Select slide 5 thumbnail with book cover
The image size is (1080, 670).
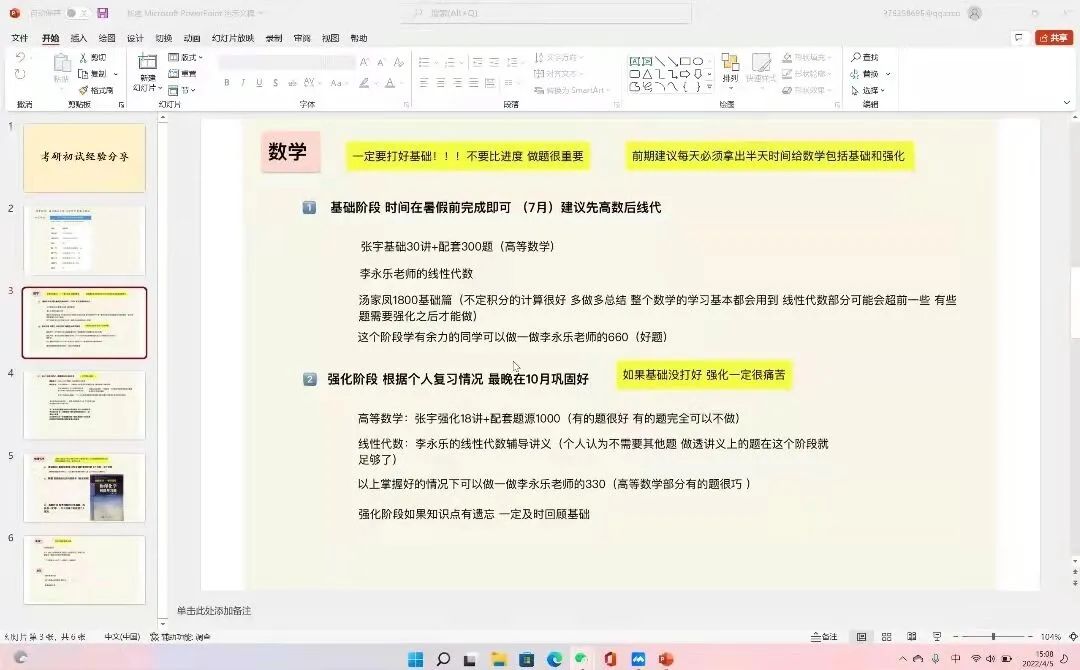point(84,487)
